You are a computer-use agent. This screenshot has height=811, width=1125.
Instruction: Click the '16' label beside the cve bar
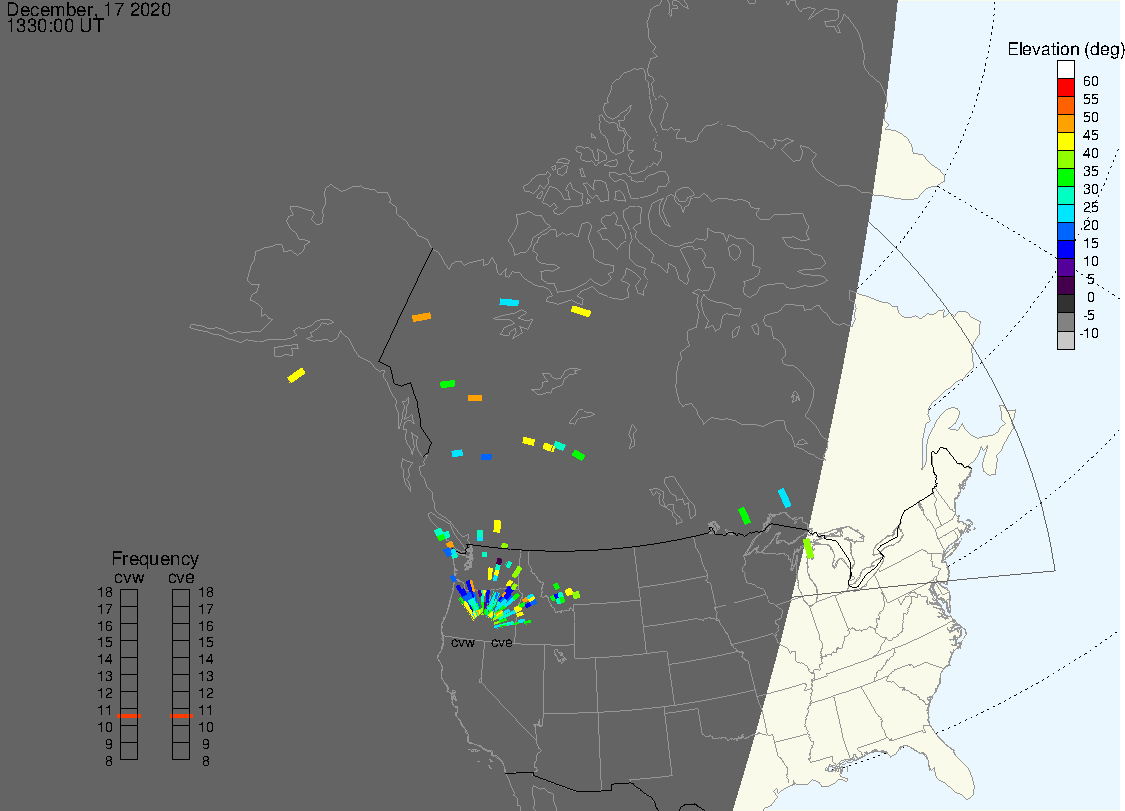pos(206,627)
